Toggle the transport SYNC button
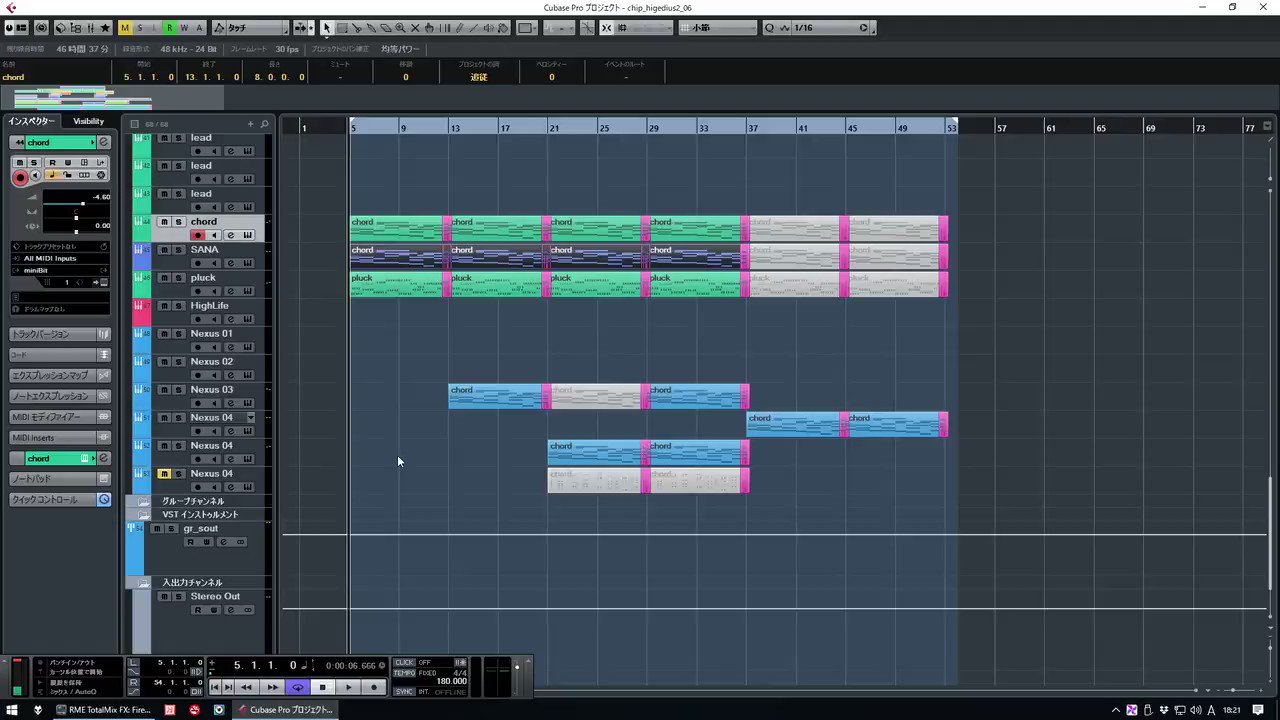This screenshot has width=1280, height=720. pos(404,691)
